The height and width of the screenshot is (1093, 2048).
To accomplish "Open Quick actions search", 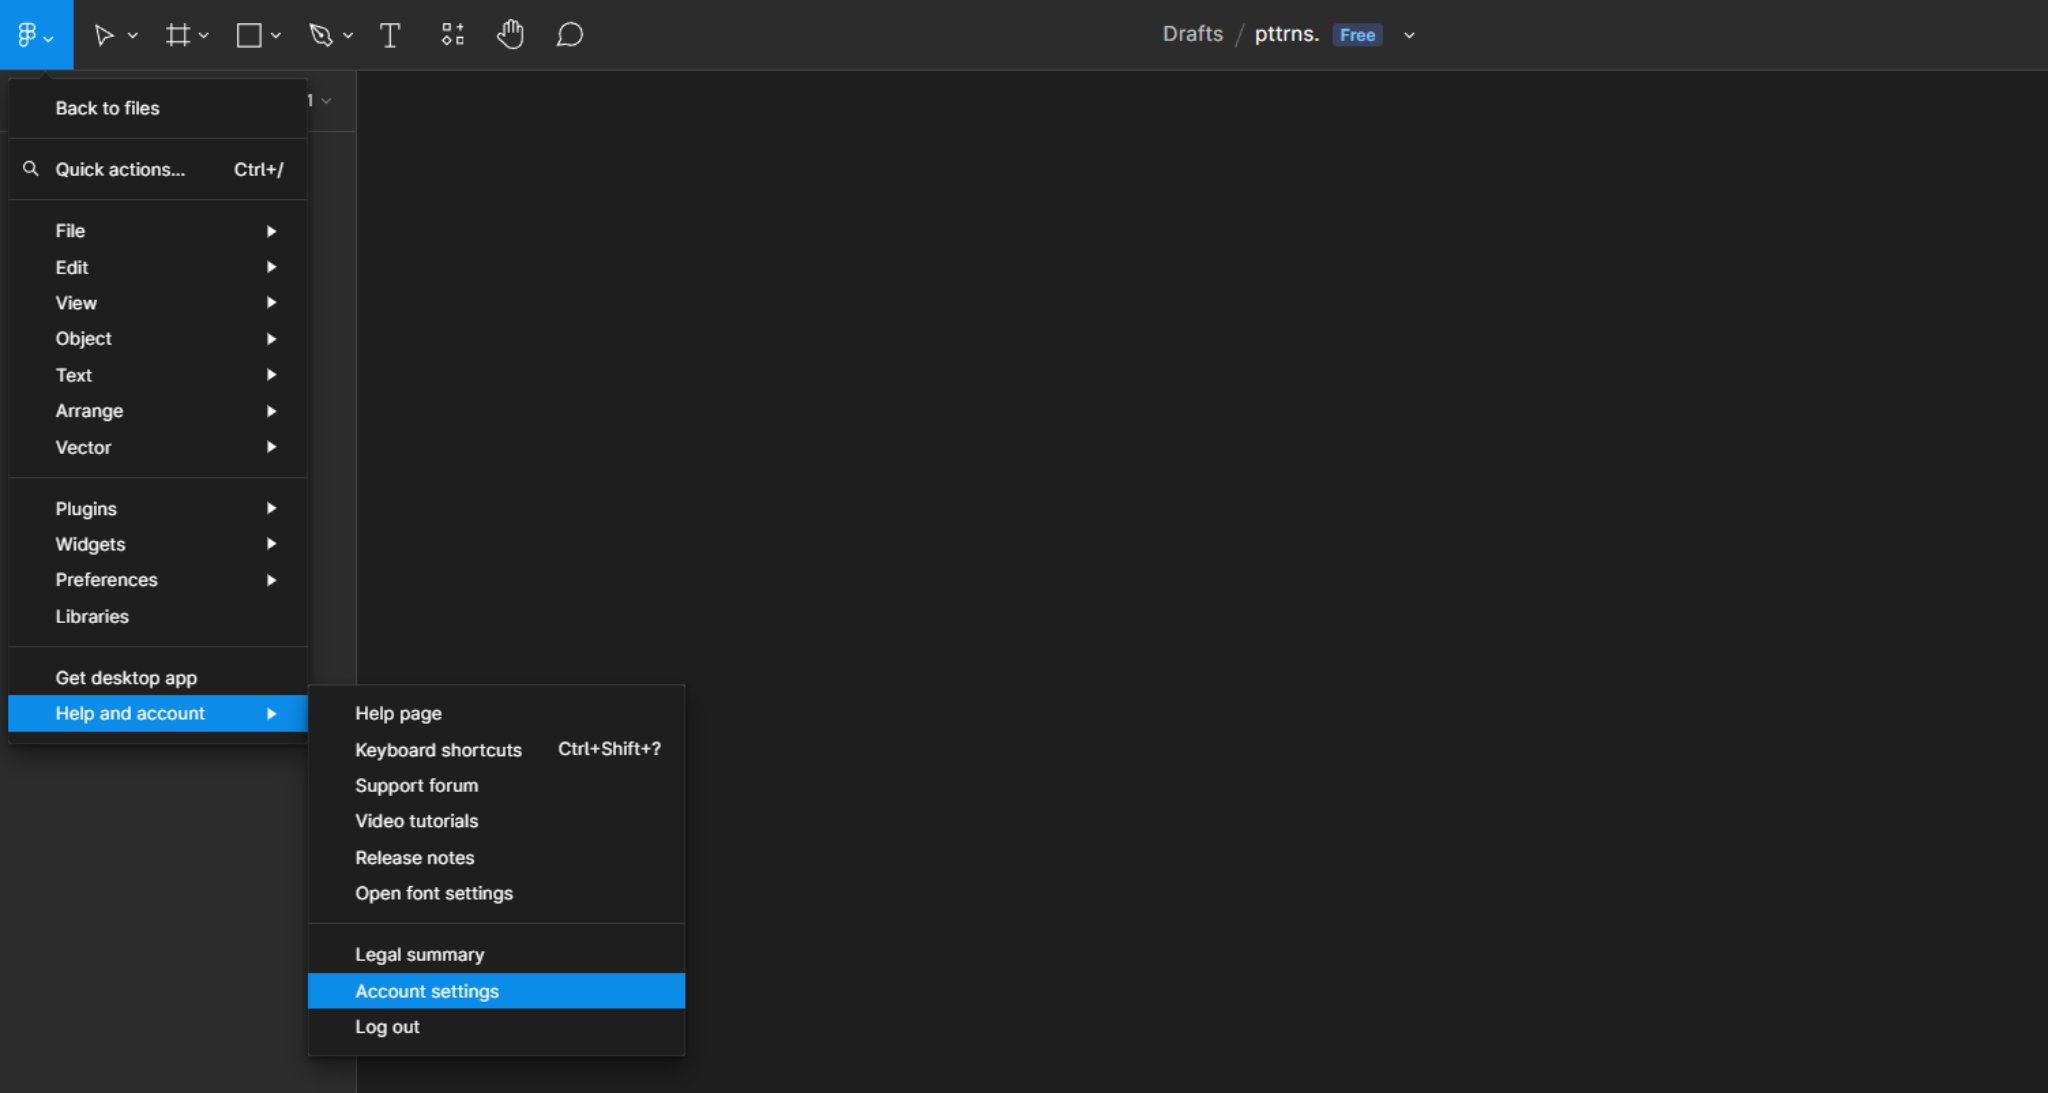I will (158, 169).
